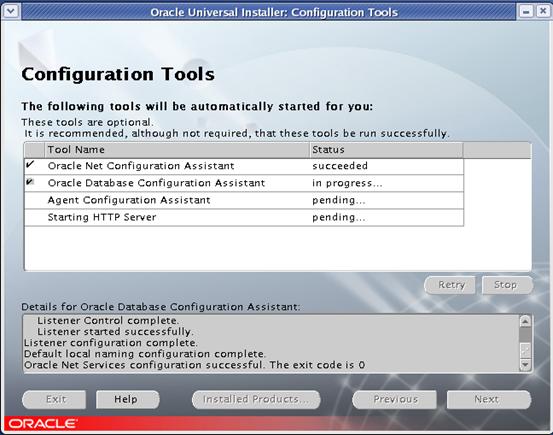The image size is (553, 435).
Task: Click the succeeded status cell
Action: click(x=387, y=166)
